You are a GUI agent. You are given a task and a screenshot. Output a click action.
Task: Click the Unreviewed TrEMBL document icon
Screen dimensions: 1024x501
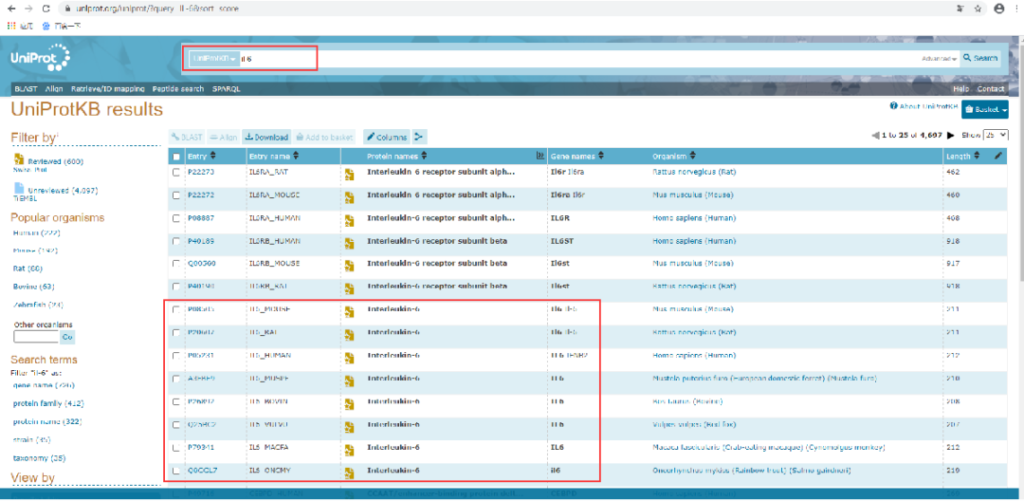(x=19, y=189)
